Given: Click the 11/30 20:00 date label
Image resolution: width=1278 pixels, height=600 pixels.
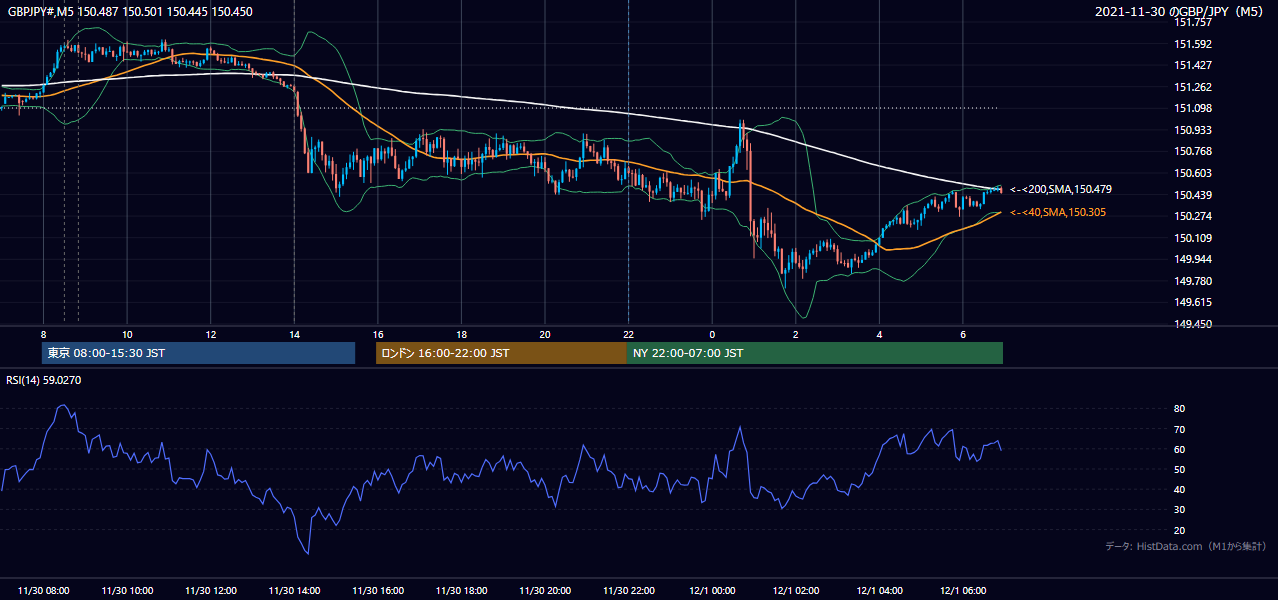Looking at the screenshot, I should coord(545,591).
